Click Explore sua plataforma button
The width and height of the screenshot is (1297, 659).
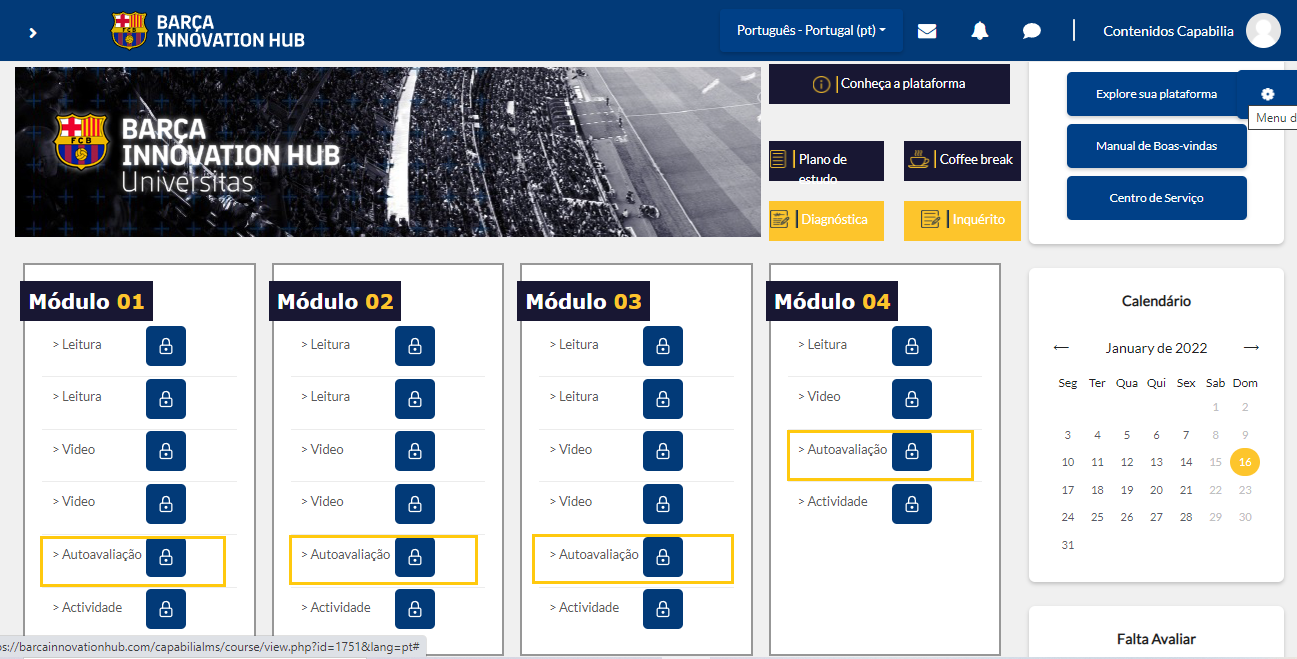tap(1156, 94)
